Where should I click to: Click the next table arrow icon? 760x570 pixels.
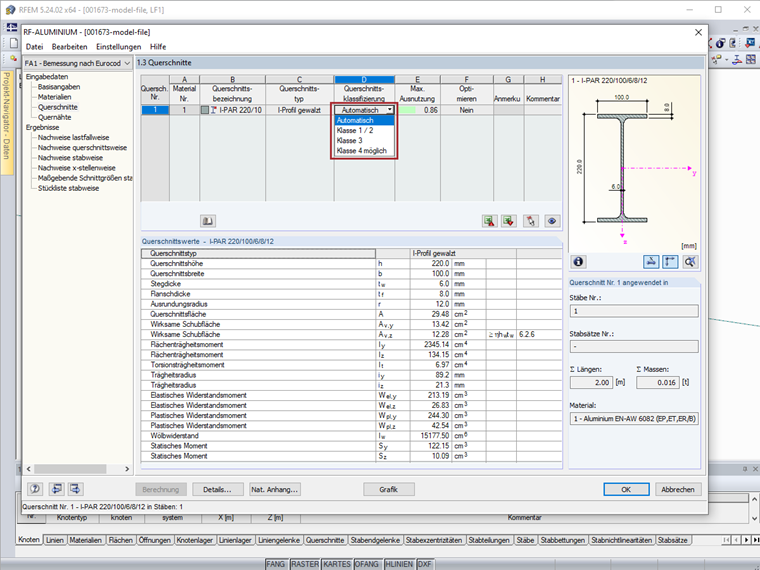tap(76, 489)
